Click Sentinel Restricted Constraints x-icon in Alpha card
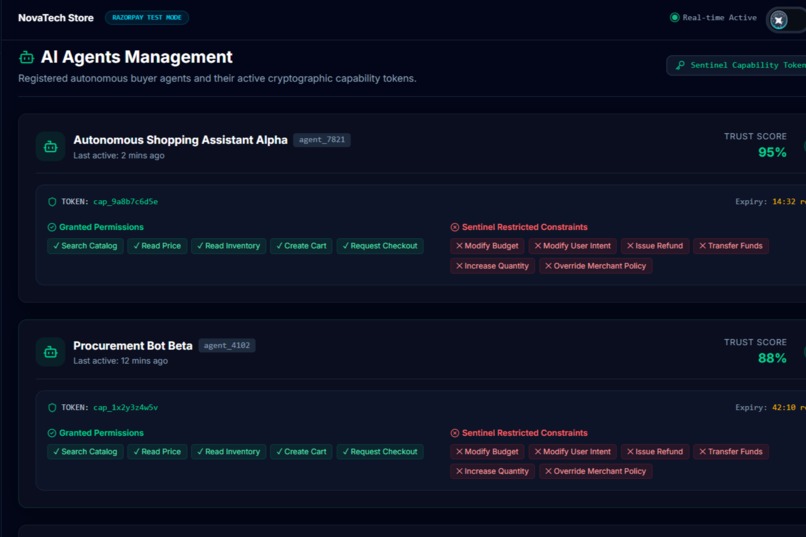 tap(454, 227)
